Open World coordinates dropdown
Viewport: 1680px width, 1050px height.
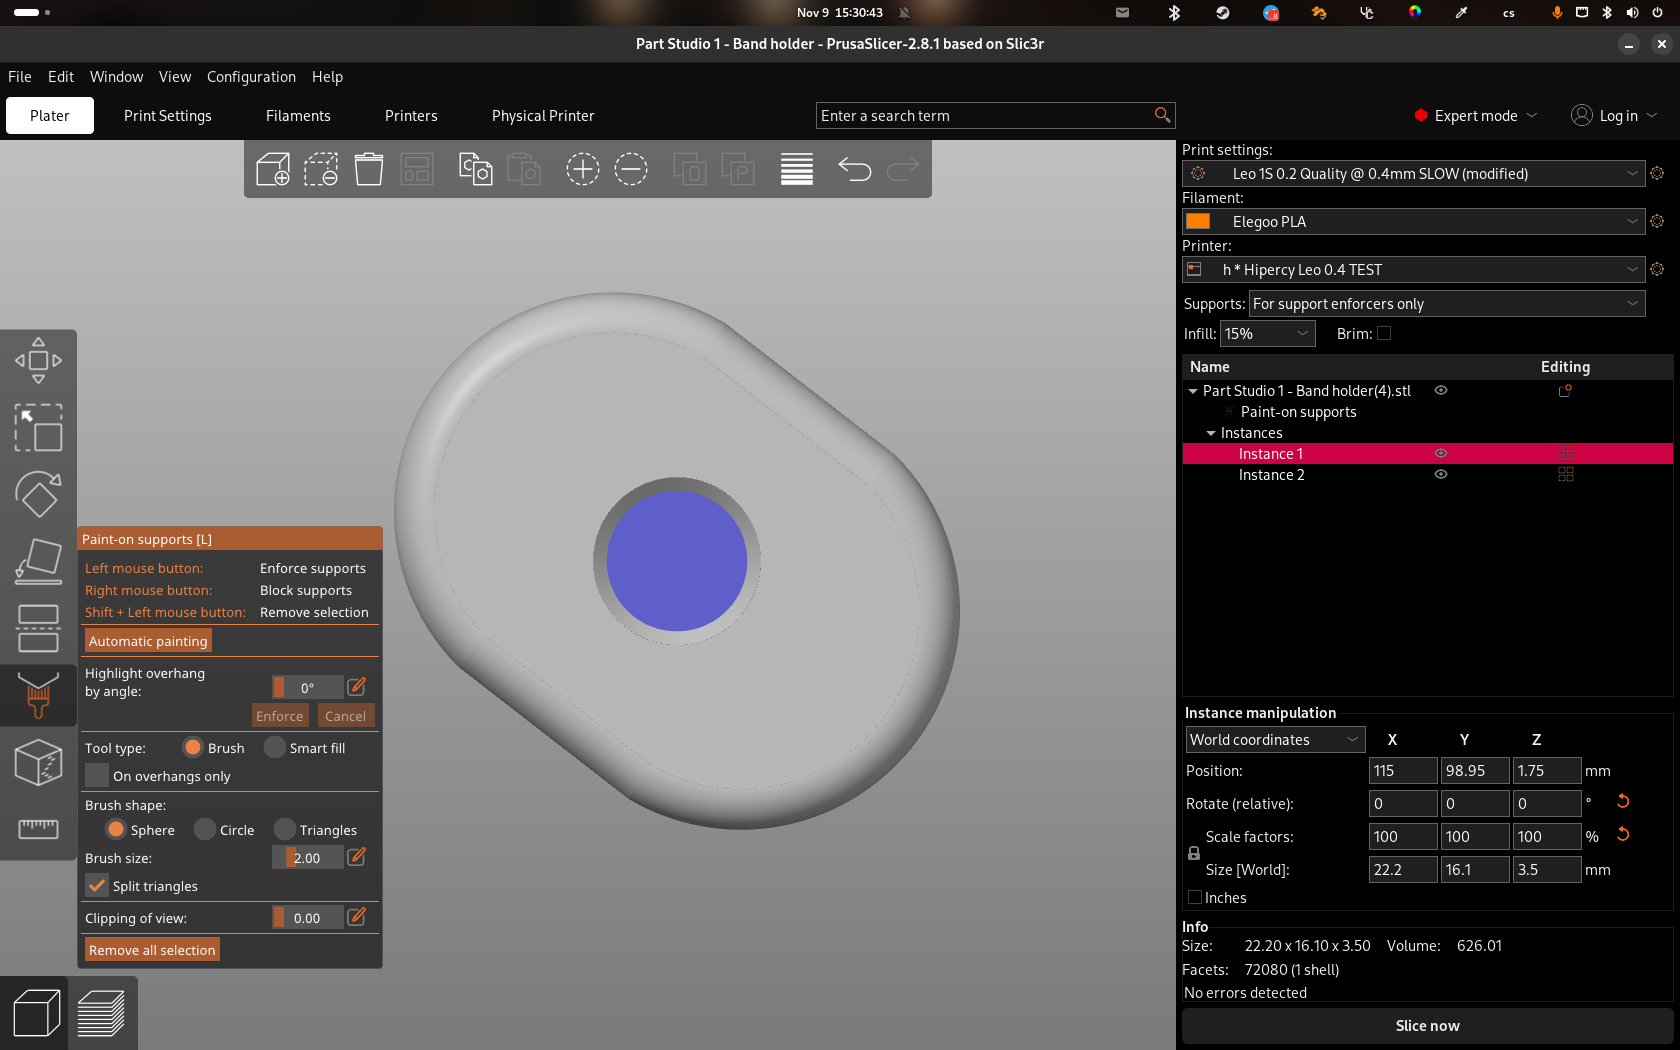pyautogui.click(x=1275, y=740)
